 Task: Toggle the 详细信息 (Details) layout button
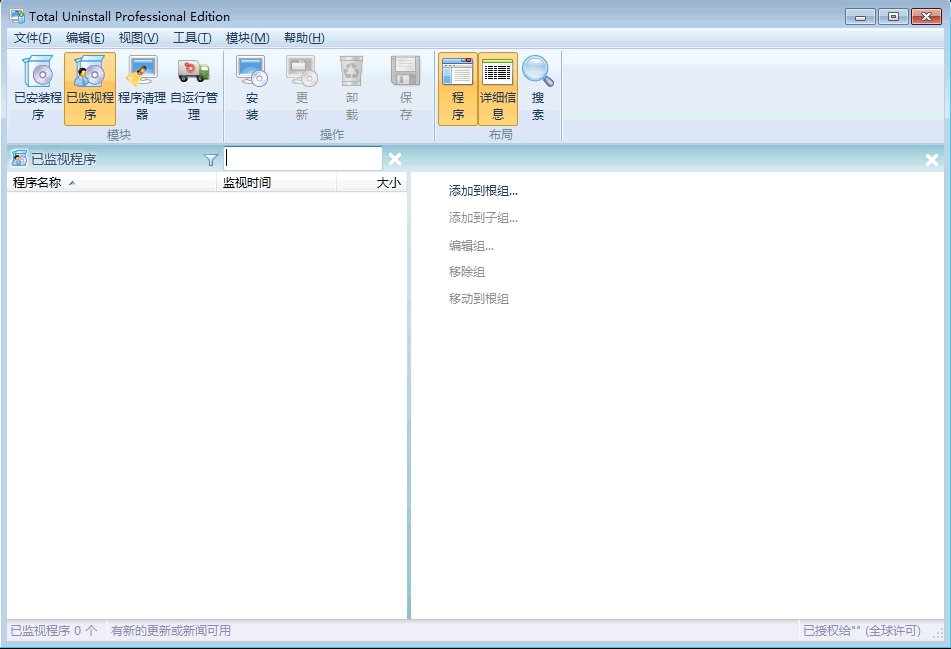point(498,88)
